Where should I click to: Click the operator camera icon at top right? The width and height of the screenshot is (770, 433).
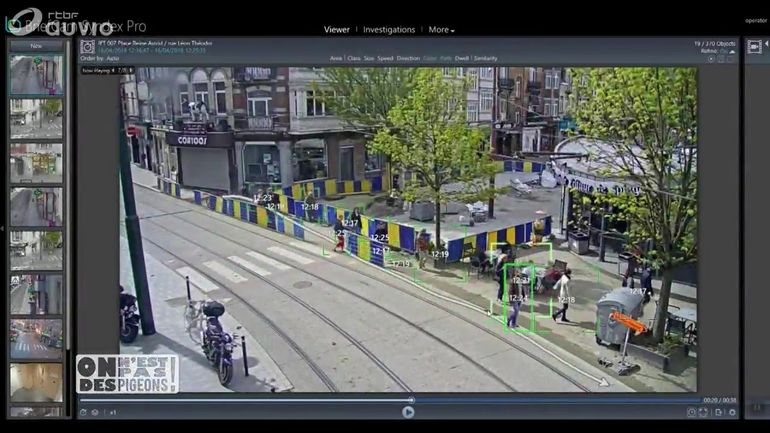click(x=755, y=47)
